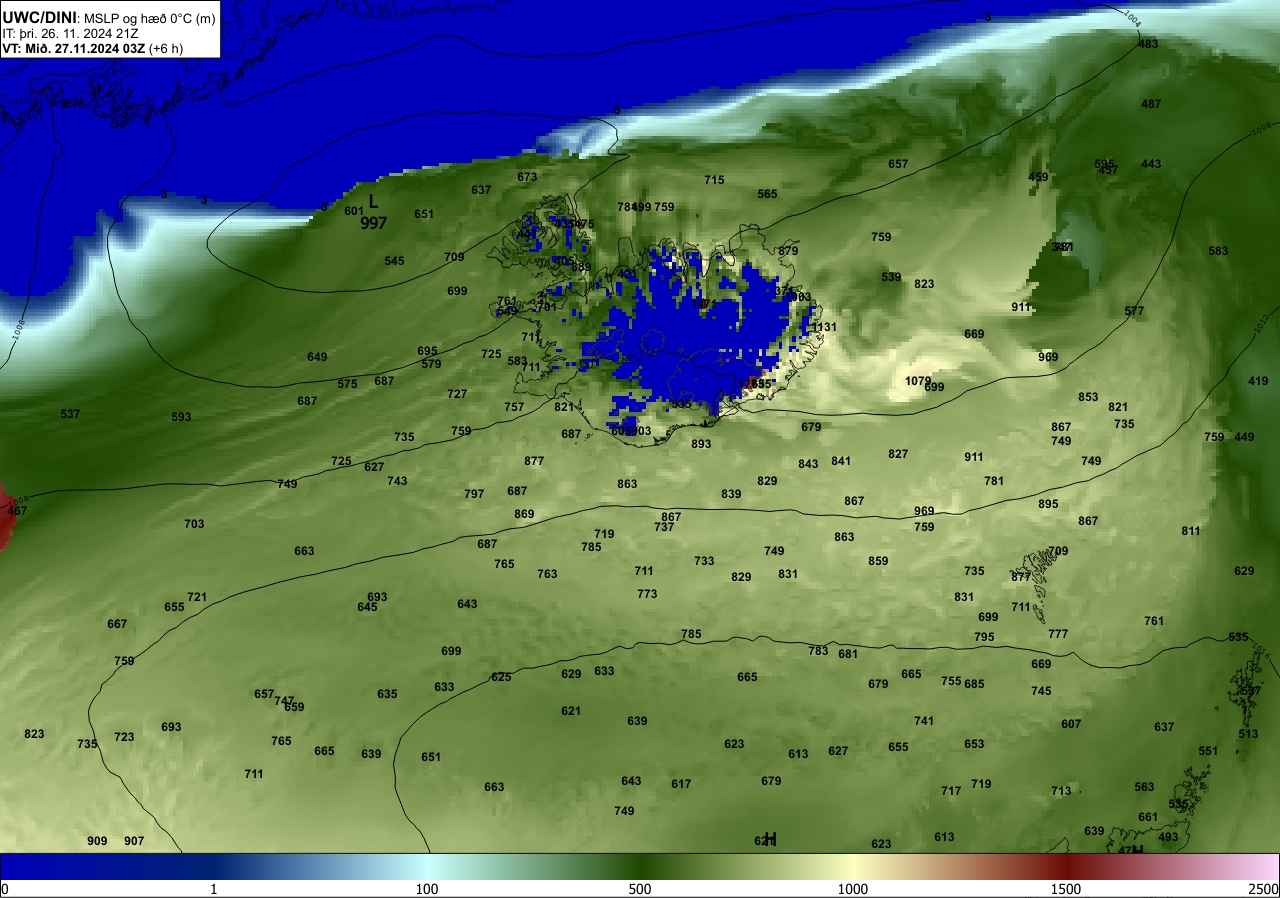Image resolution: width=1280 pixels, height=898 pixels.
Task: Click the 'L' low pressure marker
Action: (x=373, y=202)
